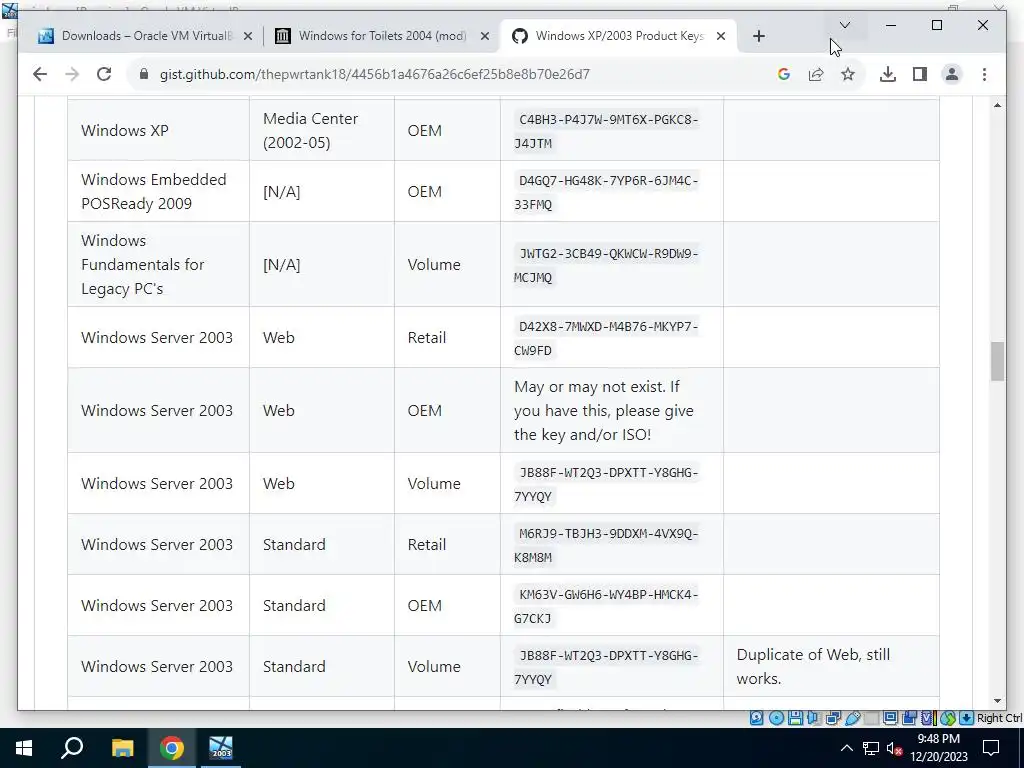Image resolution: width=1024 pixels, height=768 pixels.
Task: Click the page vertical scrollbar thumb
Action: pos(997,361)
